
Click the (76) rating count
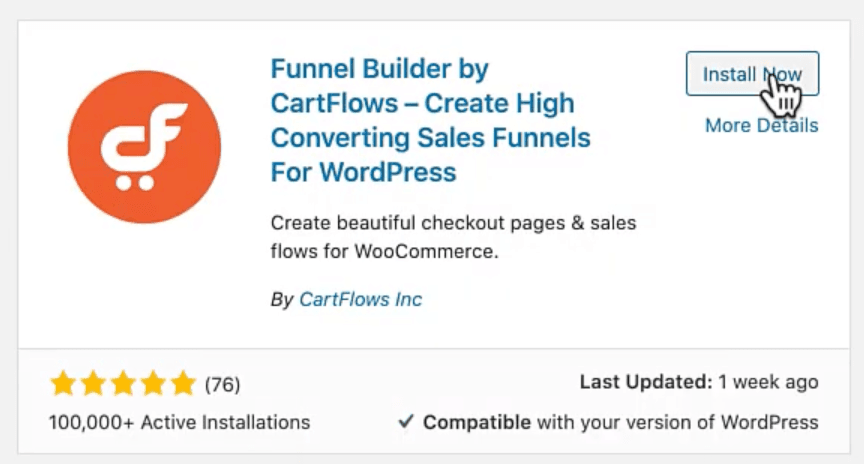[x=222, y=384]
